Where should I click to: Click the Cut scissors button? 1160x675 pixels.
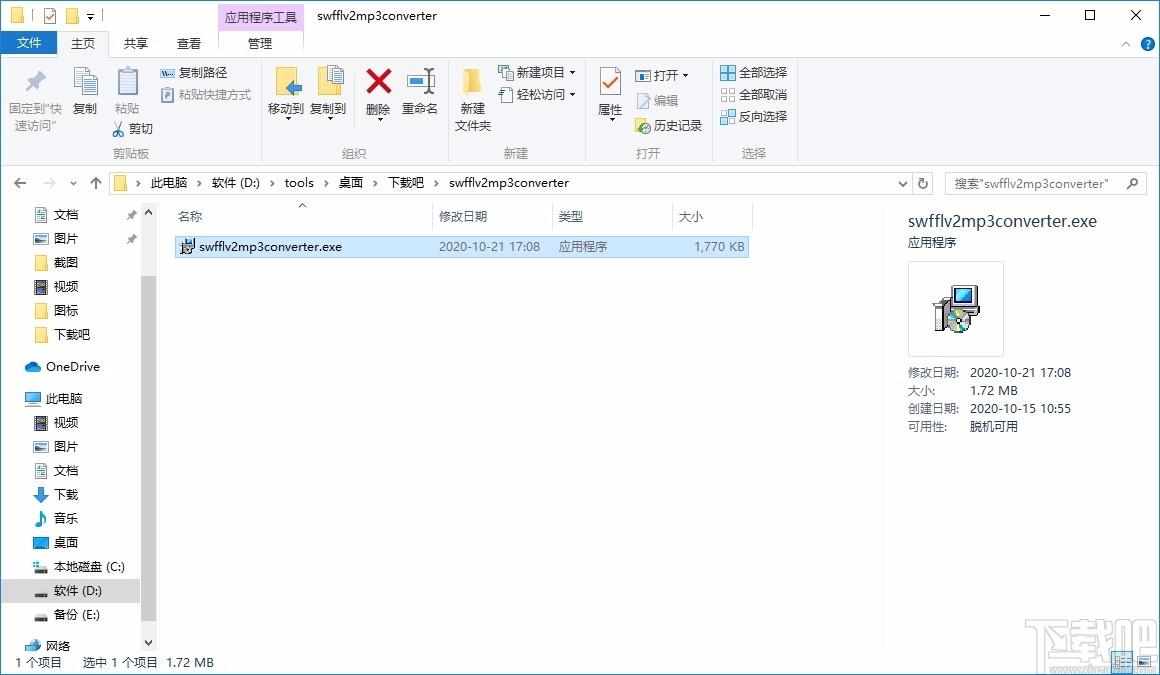click(132, 130)
